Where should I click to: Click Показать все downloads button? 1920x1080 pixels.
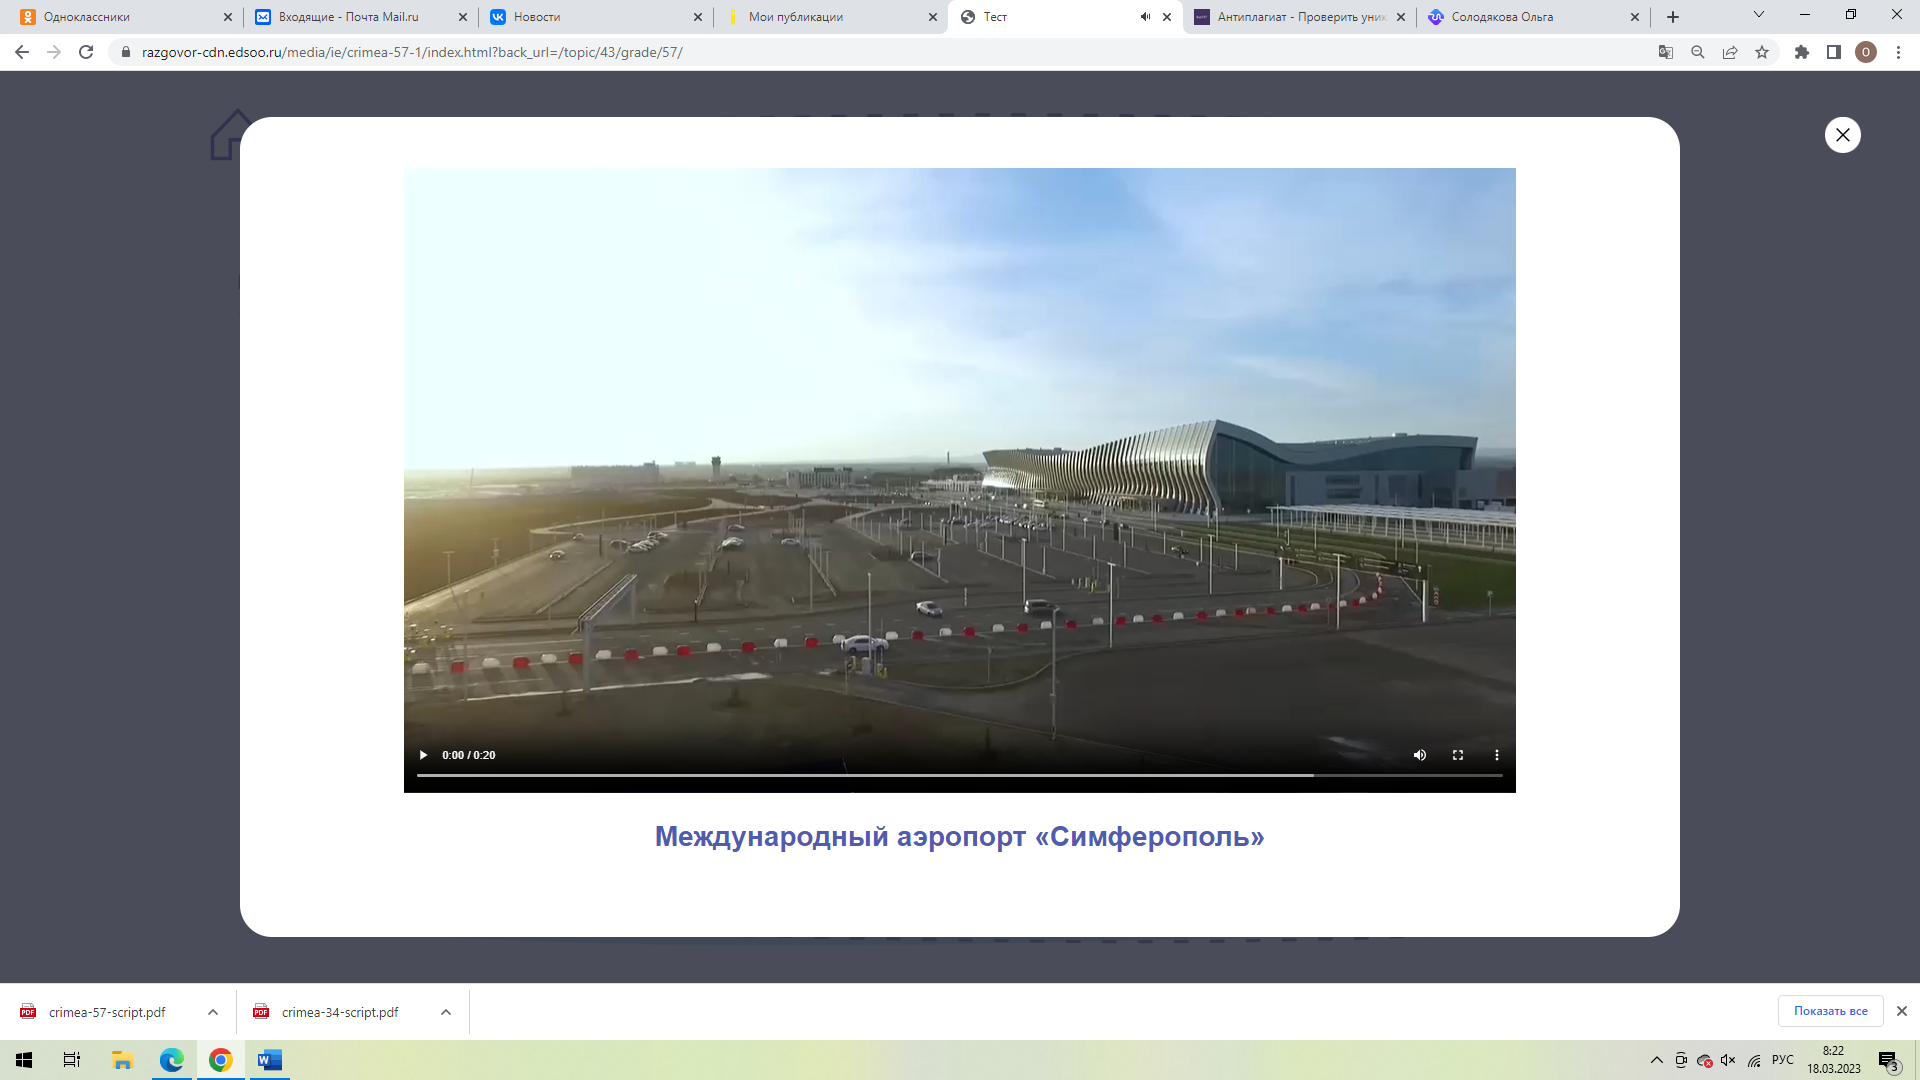click(1830, 1011)
